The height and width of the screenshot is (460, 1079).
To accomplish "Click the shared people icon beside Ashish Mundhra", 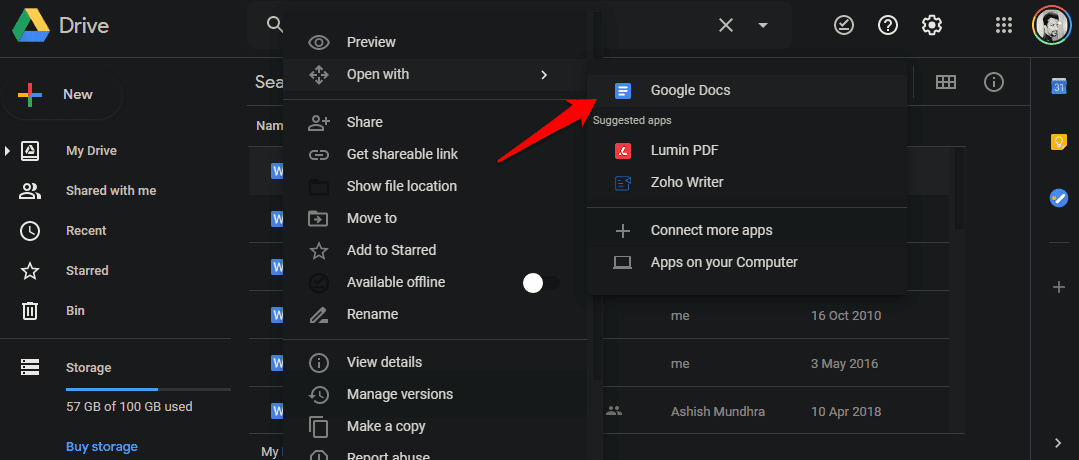I will 614,411.
